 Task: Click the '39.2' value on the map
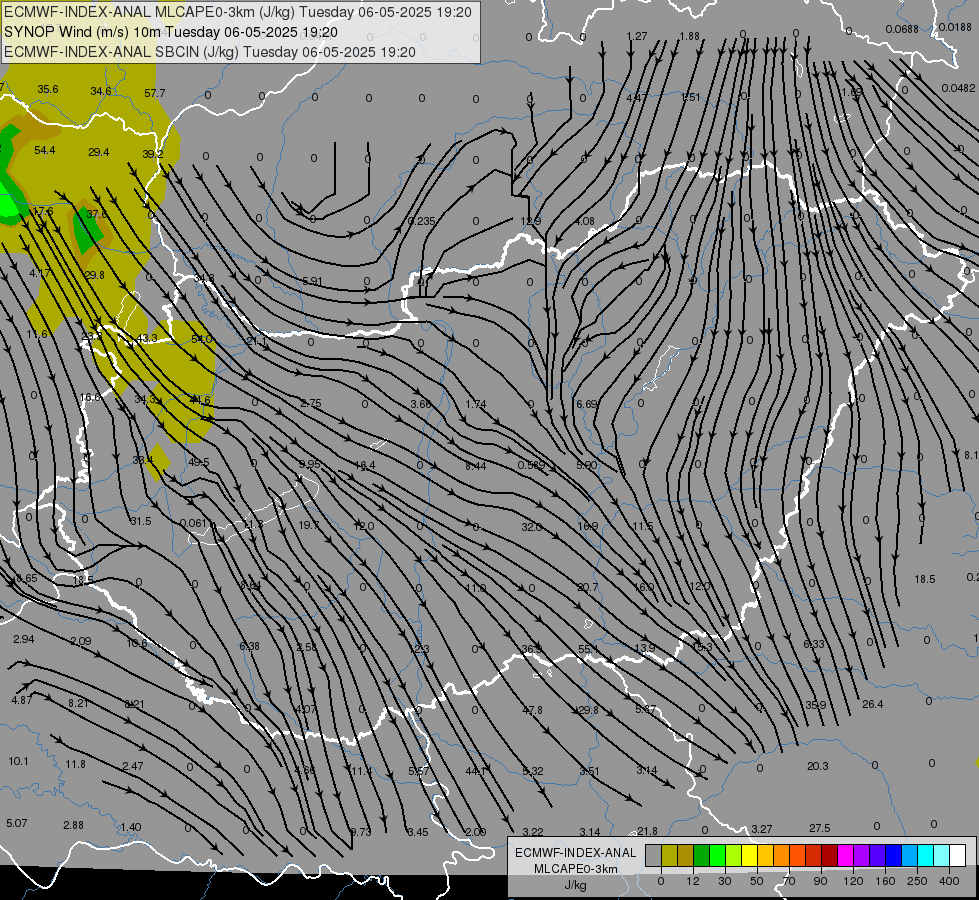(x=152, y=154)
